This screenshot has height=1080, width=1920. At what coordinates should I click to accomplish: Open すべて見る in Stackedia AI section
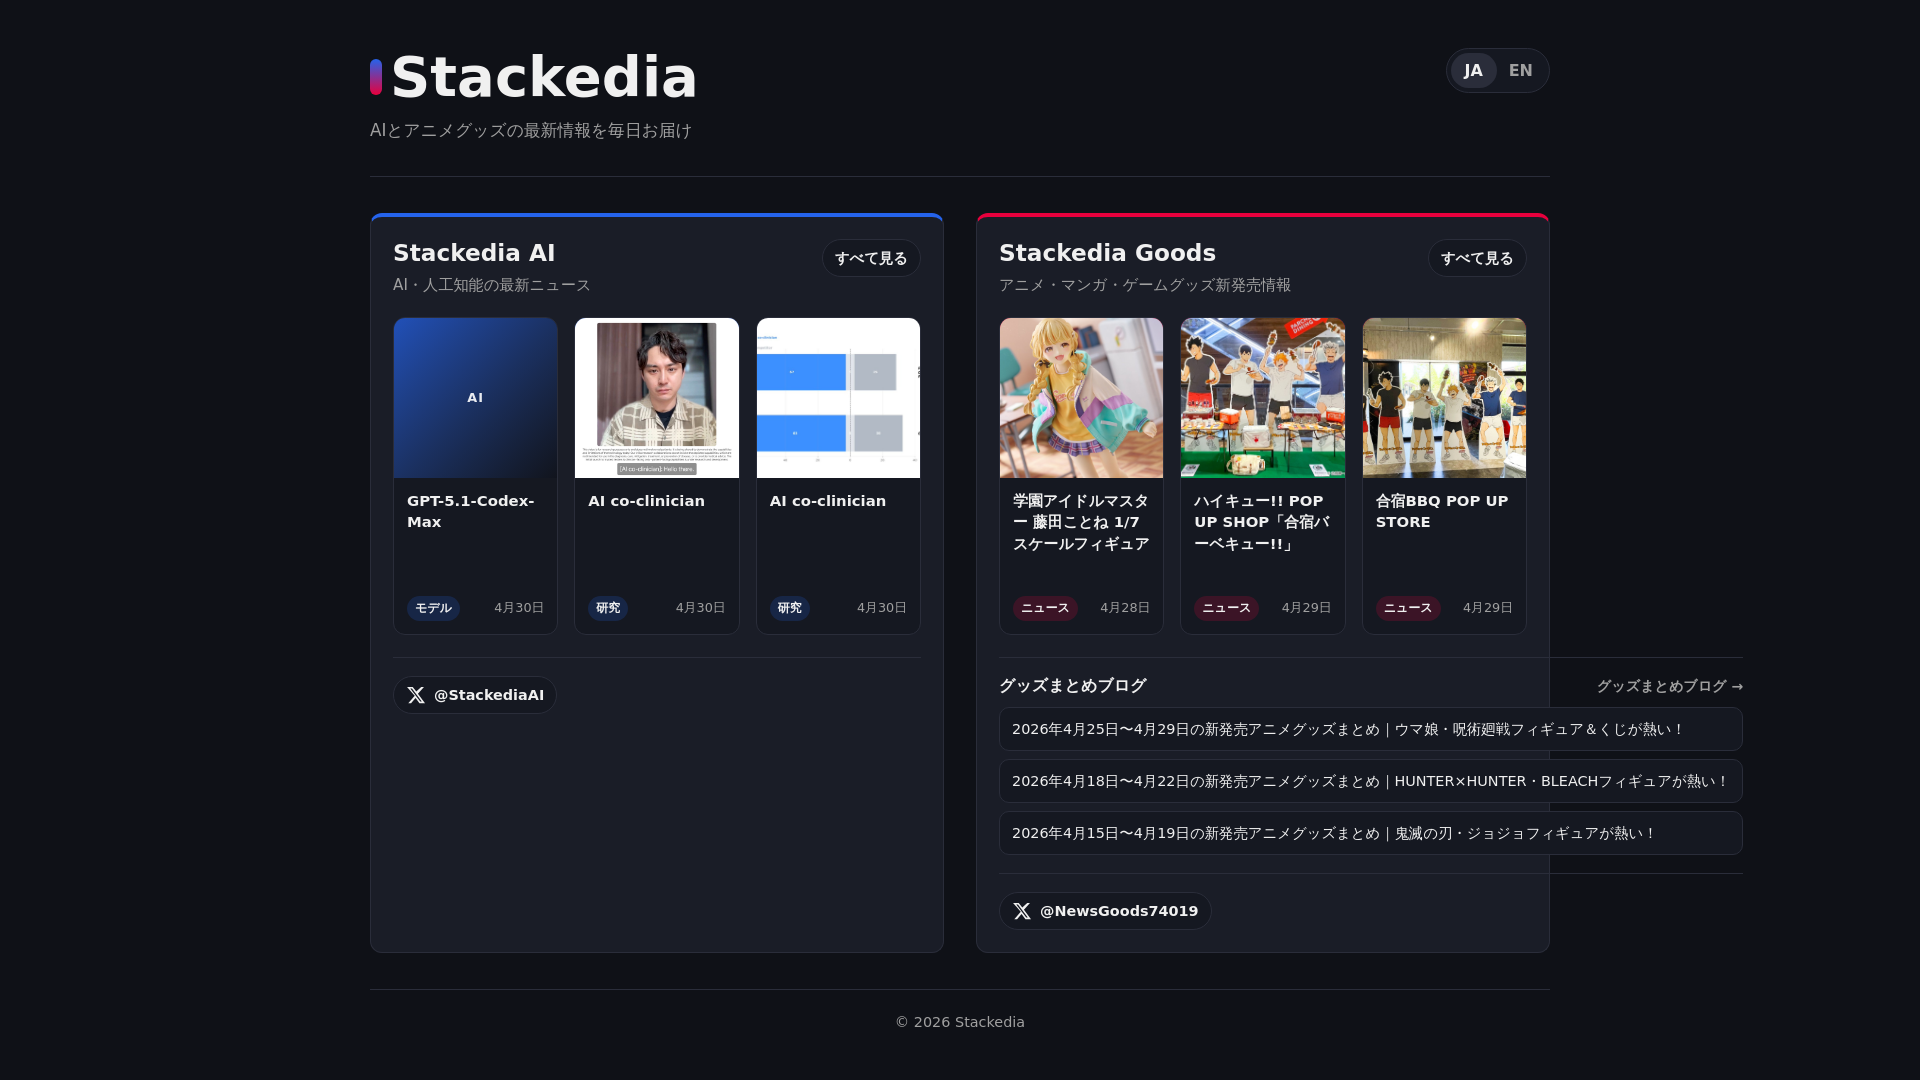[x=871, y=258]
